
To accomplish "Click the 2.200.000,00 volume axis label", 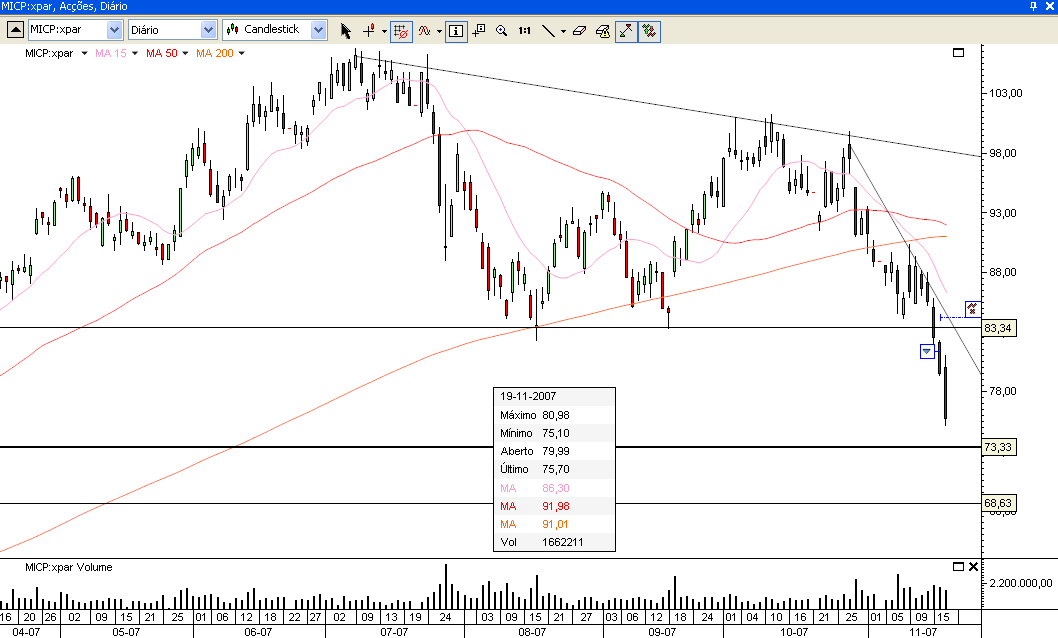I will click(1021, 583).
